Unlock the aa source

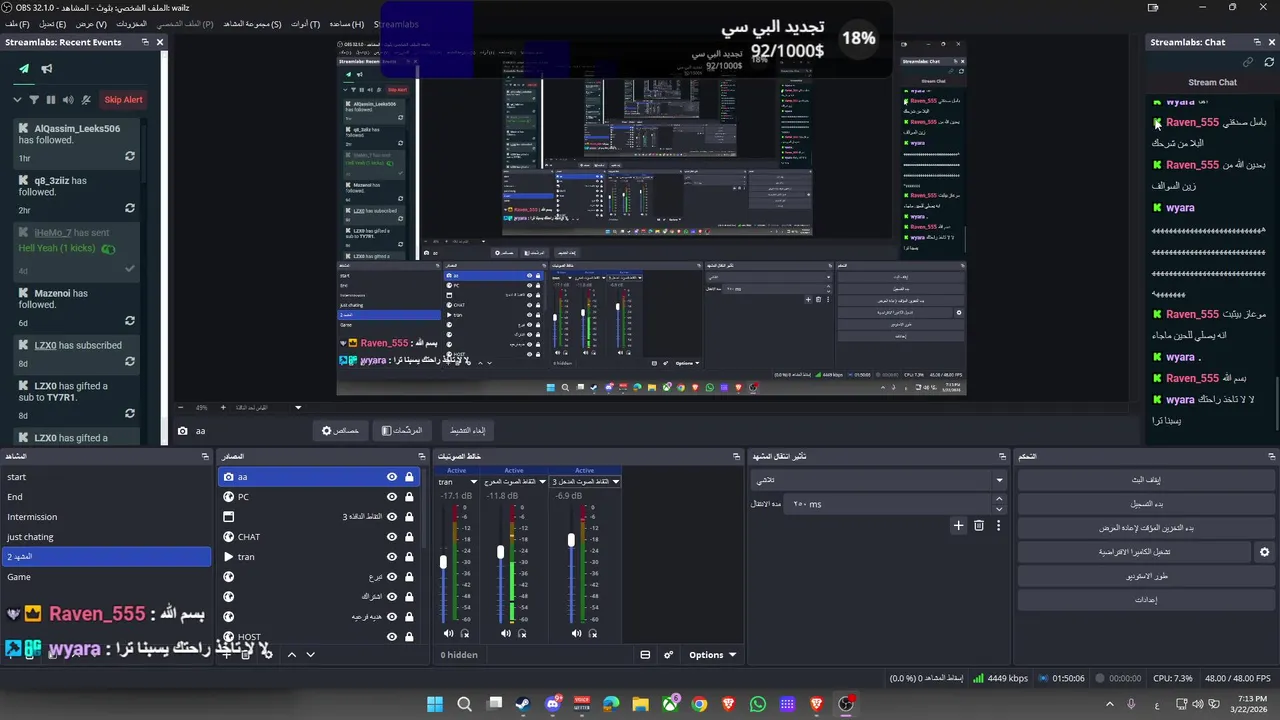pyautogui.click(x=409, y=477)
